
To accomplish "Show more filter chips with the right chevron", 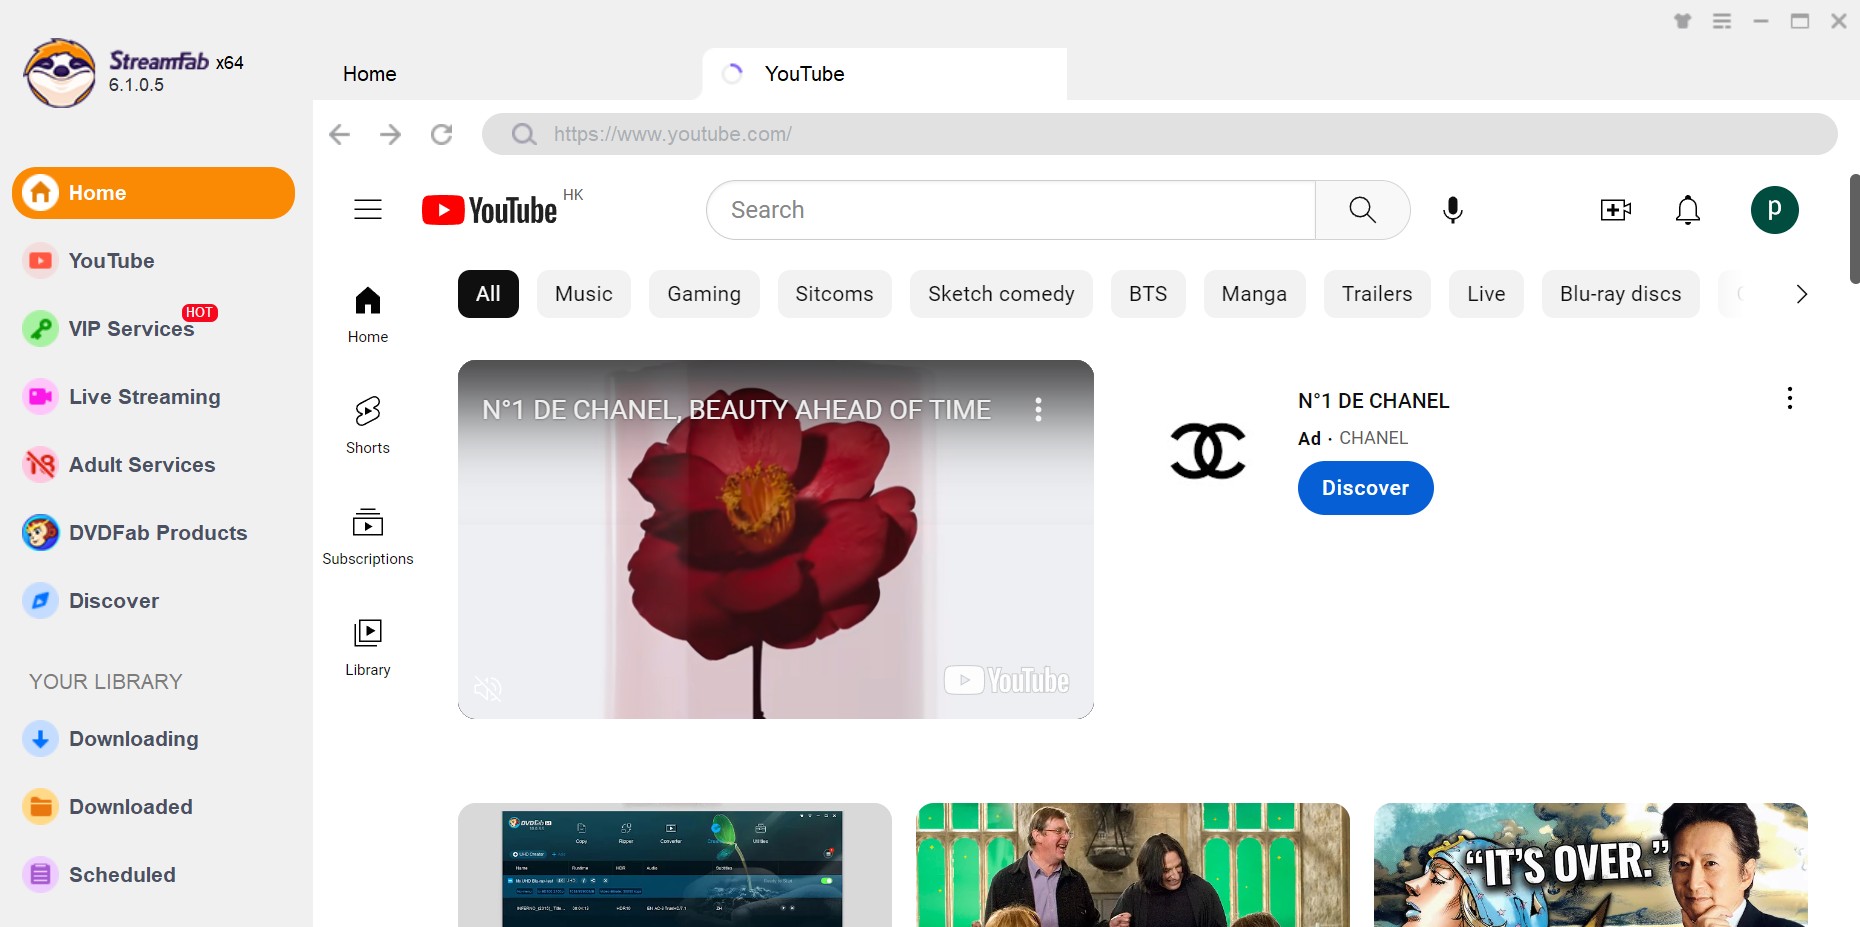I will (1801, 294).
